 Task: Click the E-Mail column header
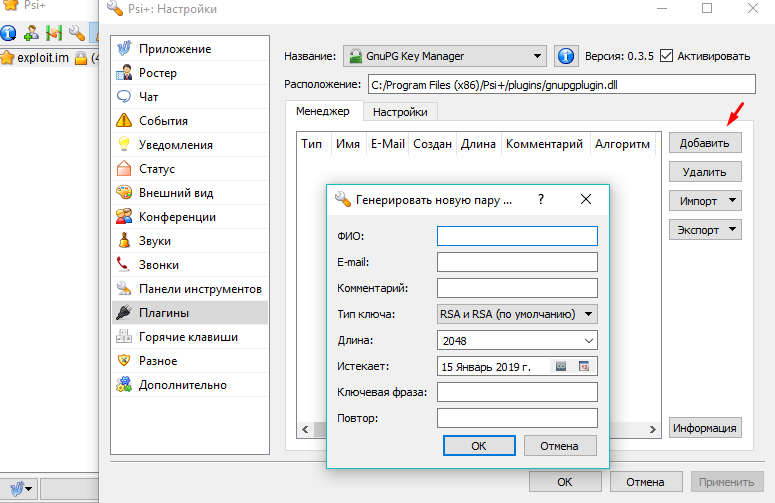point(388,144)
